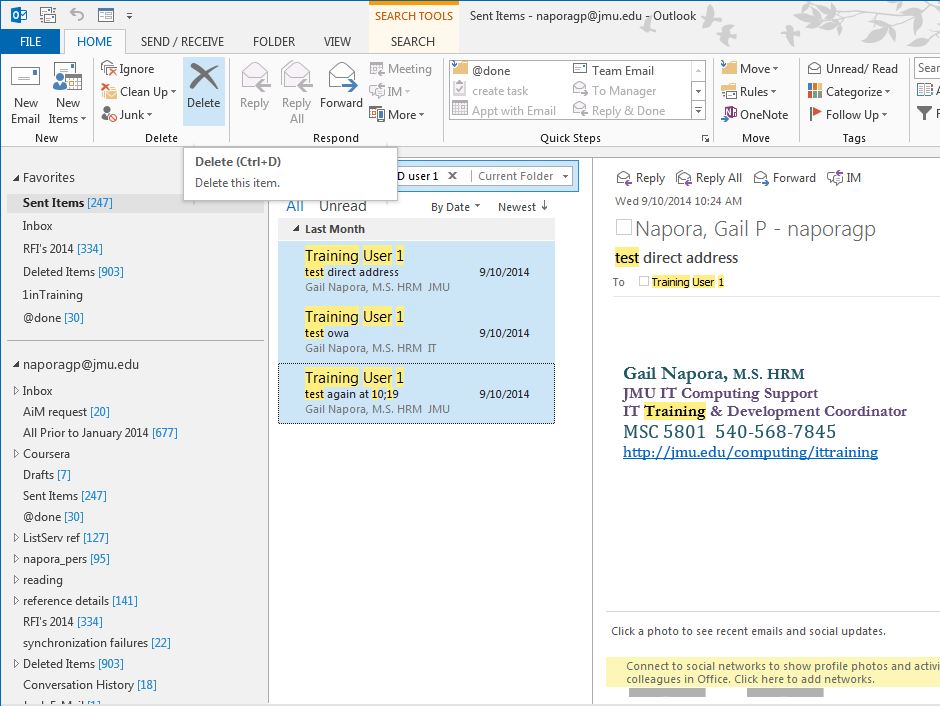Open the AiM request [20] folder
The image size is (940, 706).
pos(66,412)
